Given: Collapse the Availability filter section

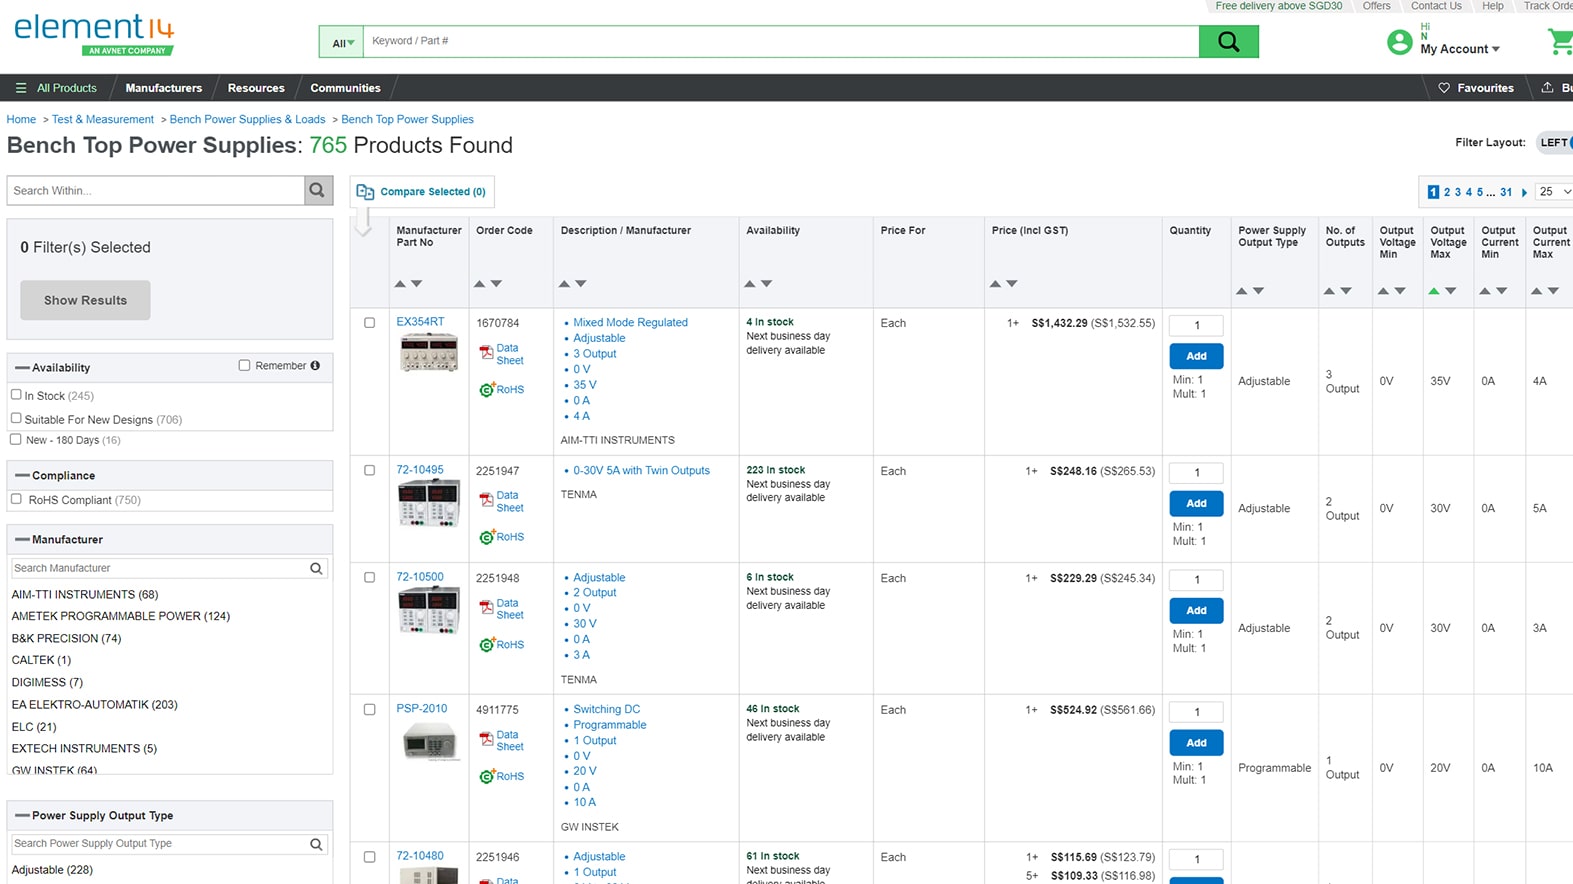Looking at the screenshot, I should pos(22,368).
